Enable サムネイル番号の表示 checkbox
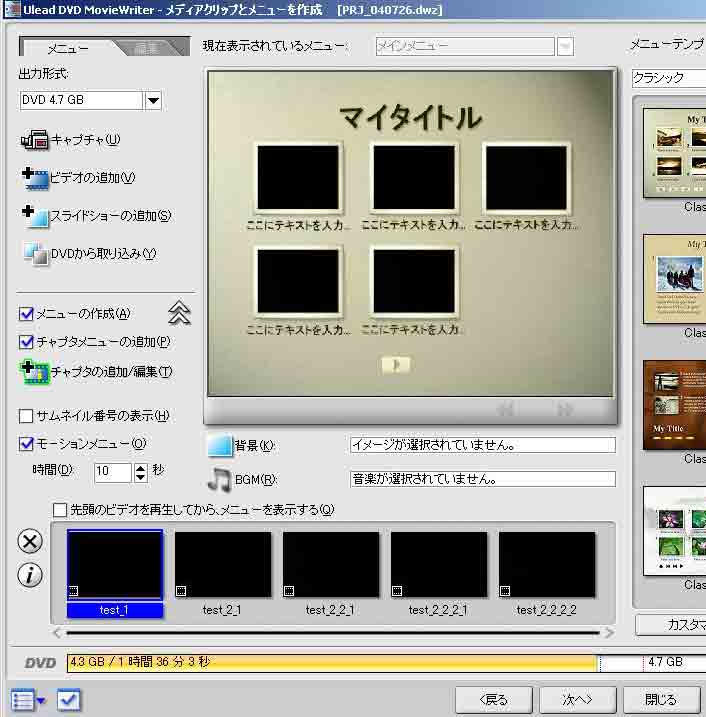 (27, 416)
